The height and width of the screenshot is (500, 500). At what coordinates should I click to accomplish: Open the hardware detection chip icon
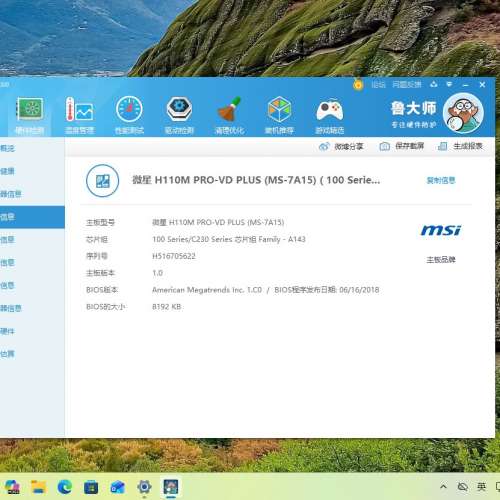(x=30, y=115)
